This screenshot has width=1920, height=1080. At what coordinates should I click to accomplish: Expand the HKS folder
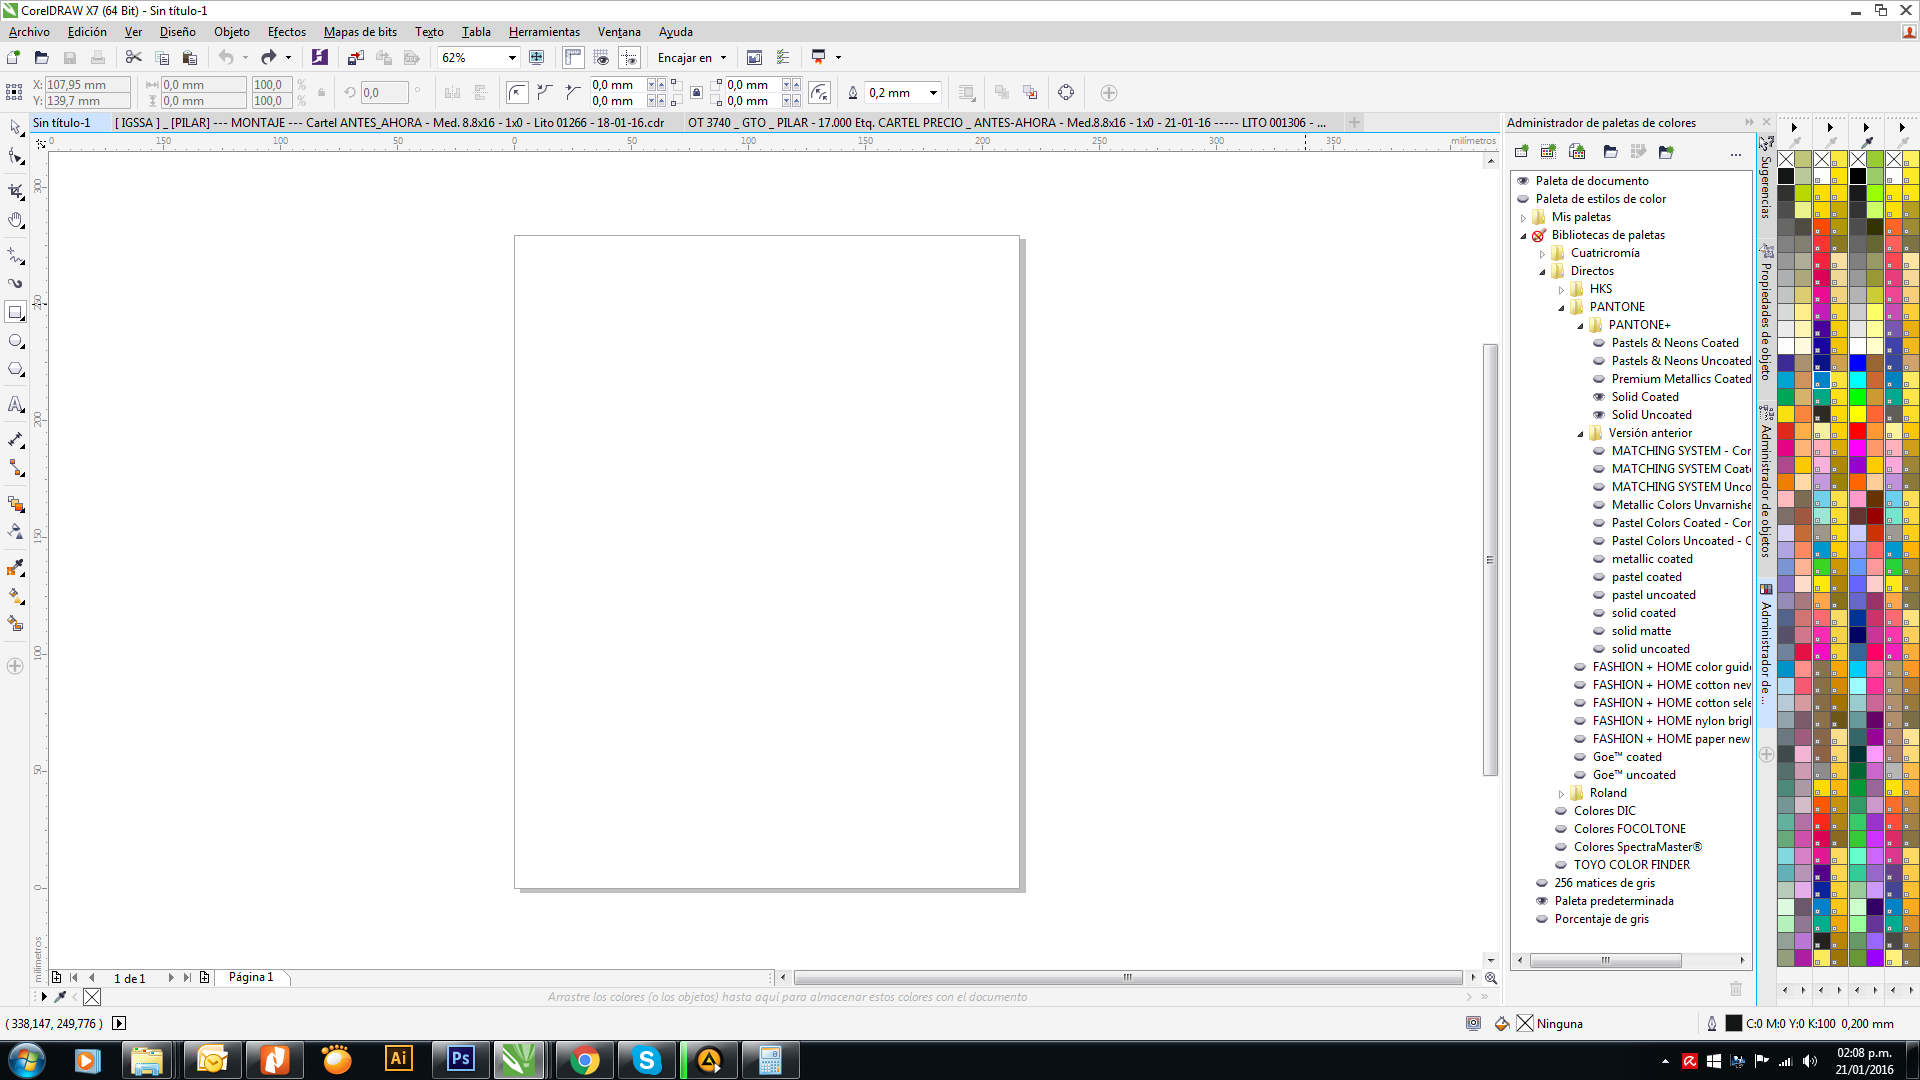1561,290
